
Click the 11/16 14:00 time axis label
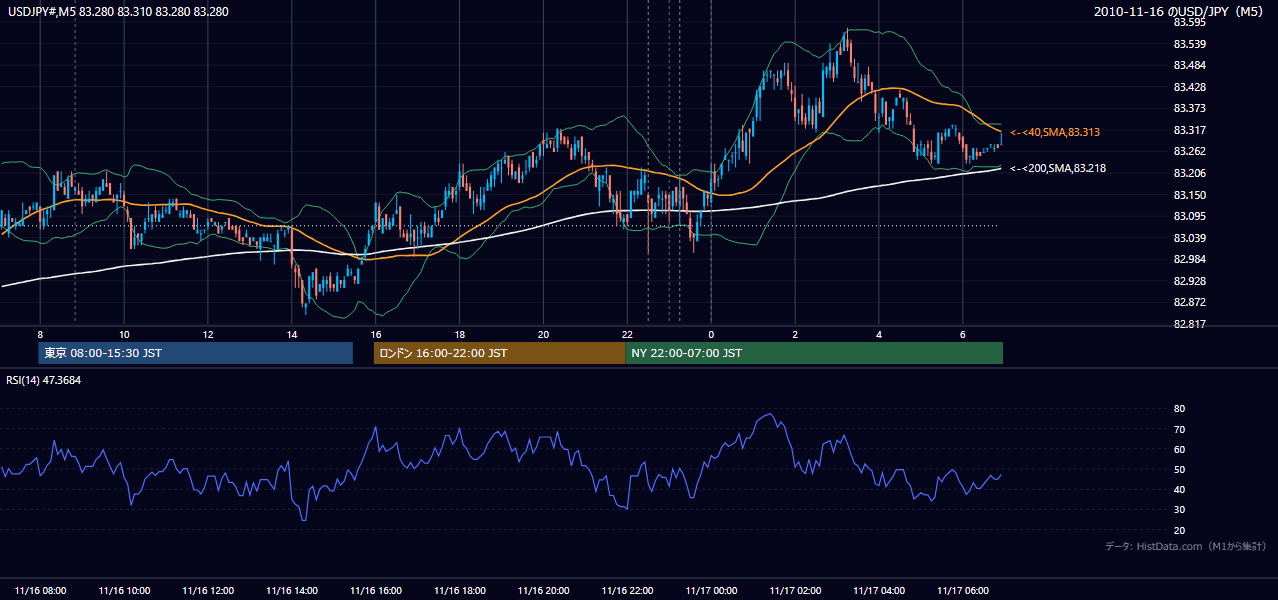(x=292, y=591)
